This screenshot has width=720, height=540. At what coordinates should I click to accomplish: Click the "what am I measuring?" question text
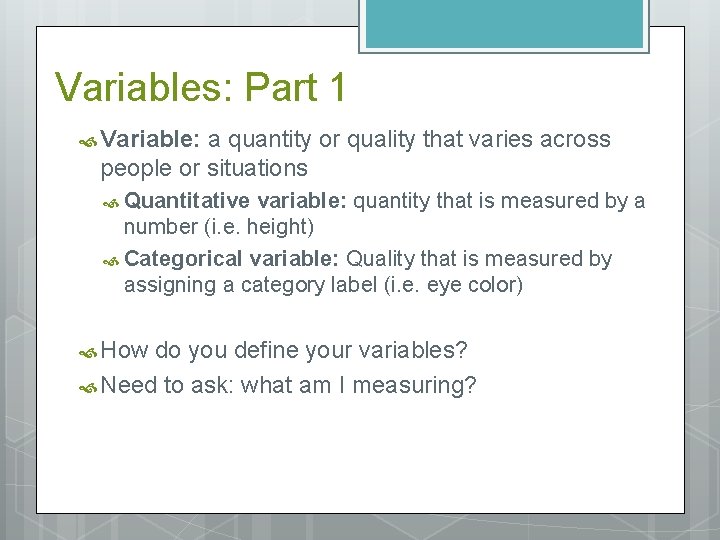pos(359,385)
